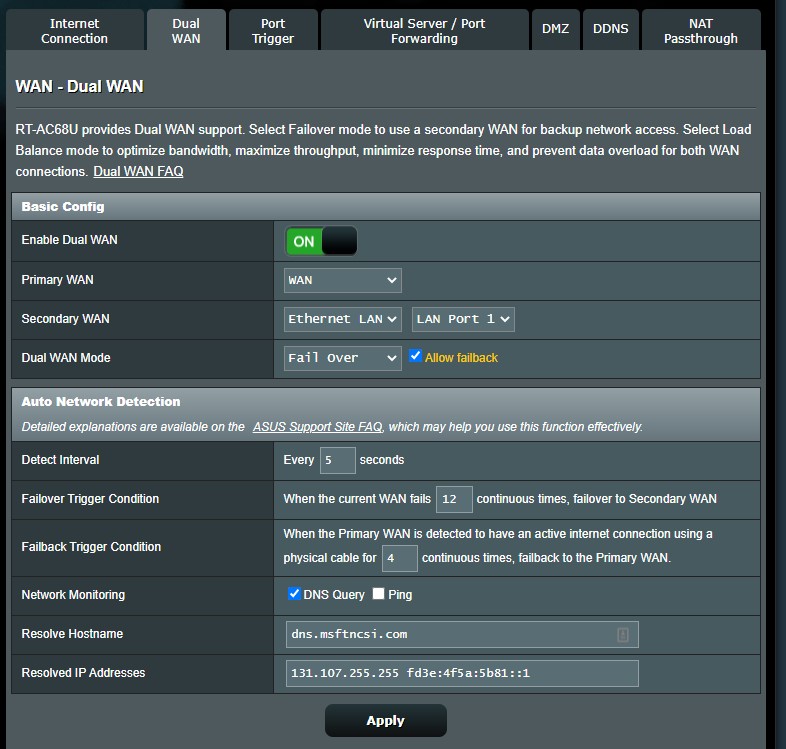
Task: Open the Dual WAN Mode dropdown
Action: pyautogui.click(x=342, y=358)
